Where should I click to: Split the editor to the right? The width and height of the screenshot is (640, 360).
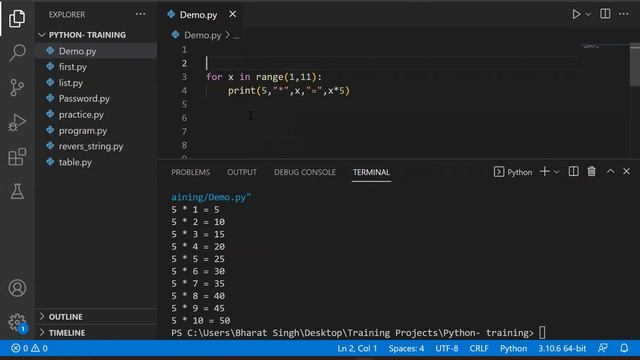[x=605, y=14]
